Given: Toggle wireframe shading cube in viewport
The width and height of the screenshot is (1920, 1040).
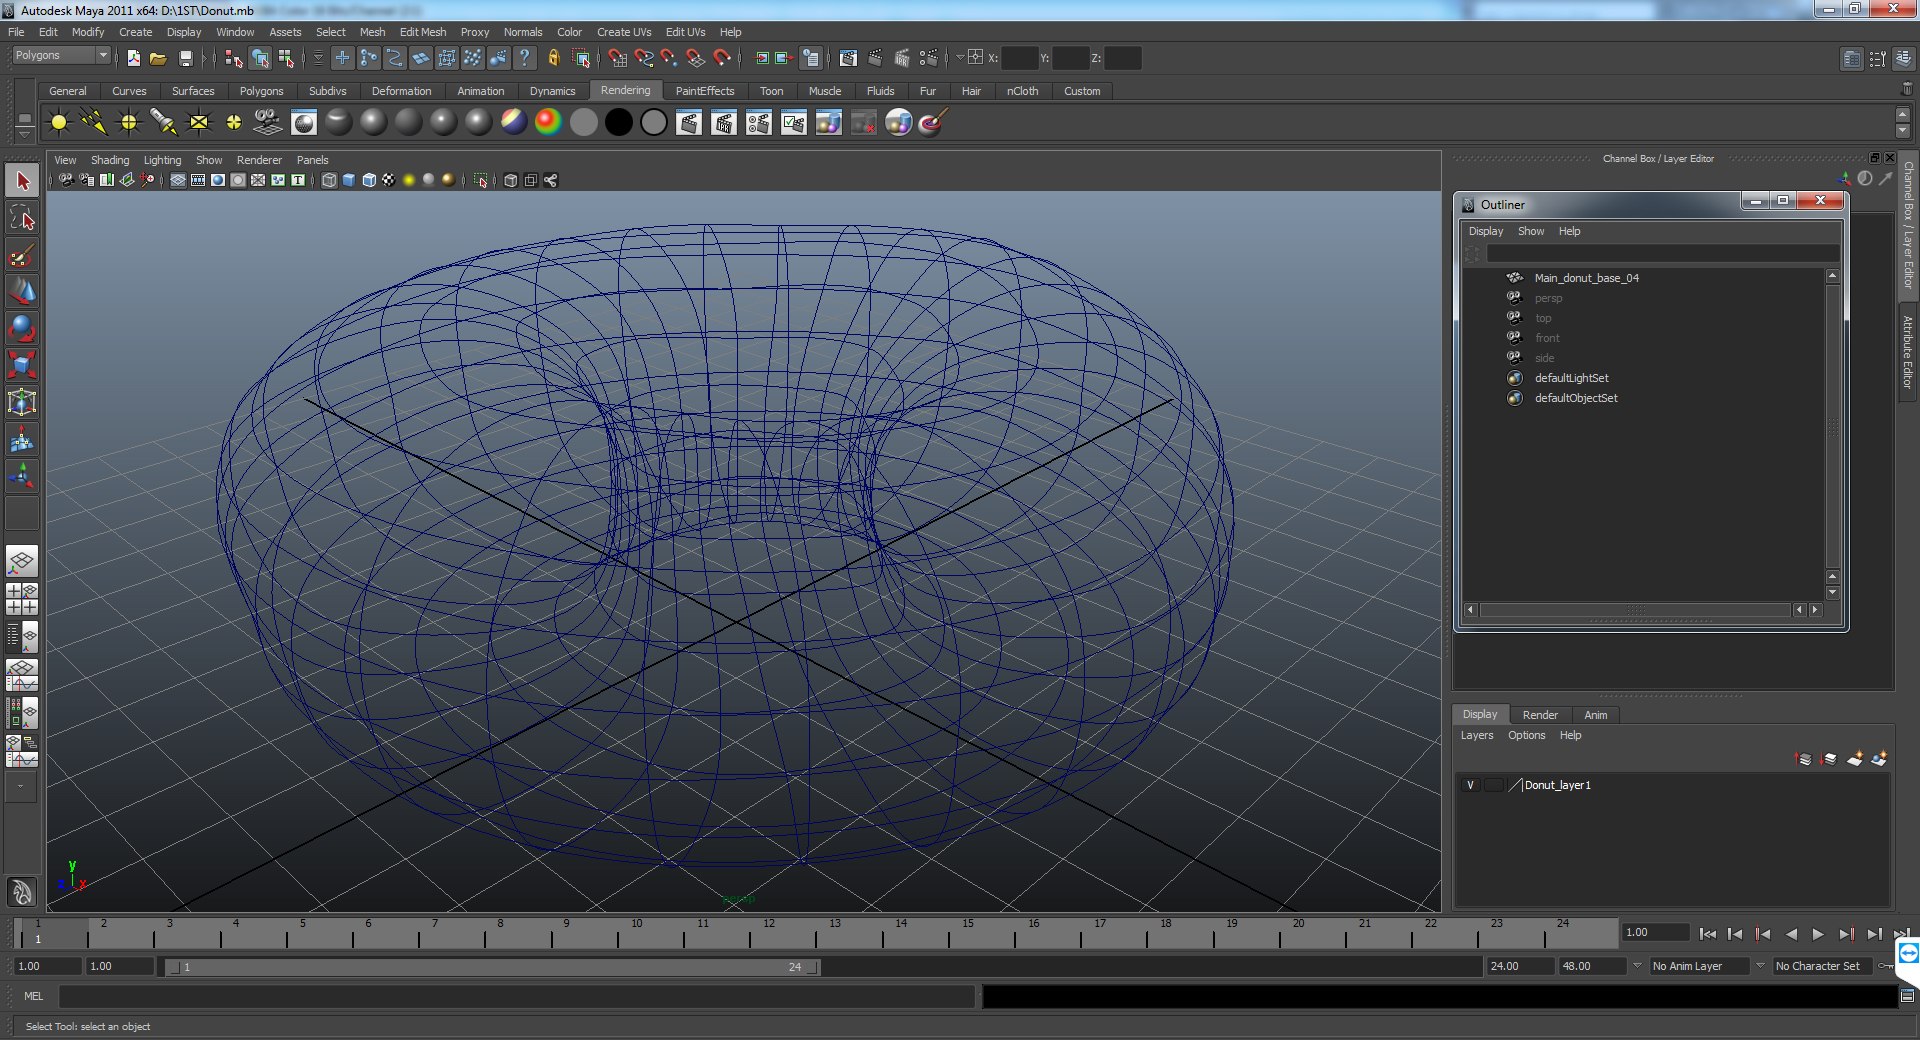Looking at the screenshot, I should pos(329,180).
